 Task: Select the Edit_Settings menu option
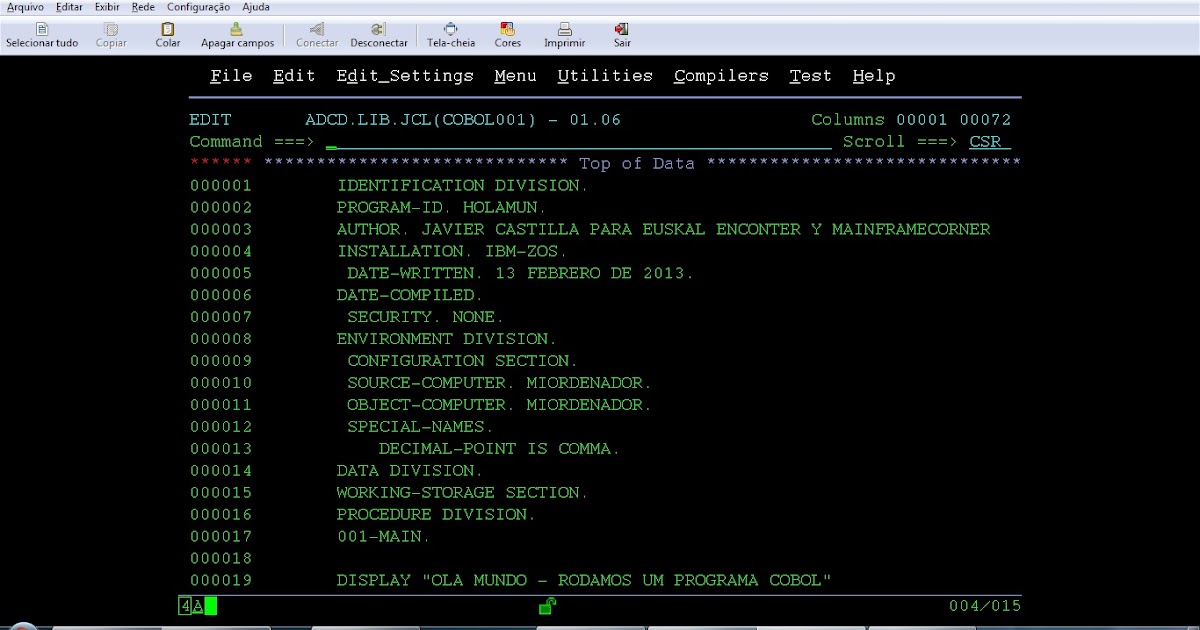405,75
